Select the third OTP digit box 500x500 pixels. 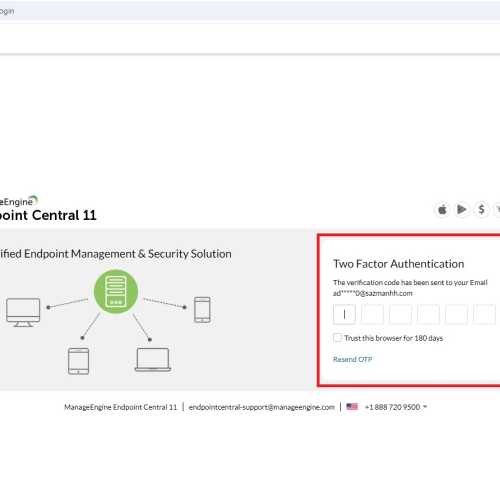click(x=400, y=314)
